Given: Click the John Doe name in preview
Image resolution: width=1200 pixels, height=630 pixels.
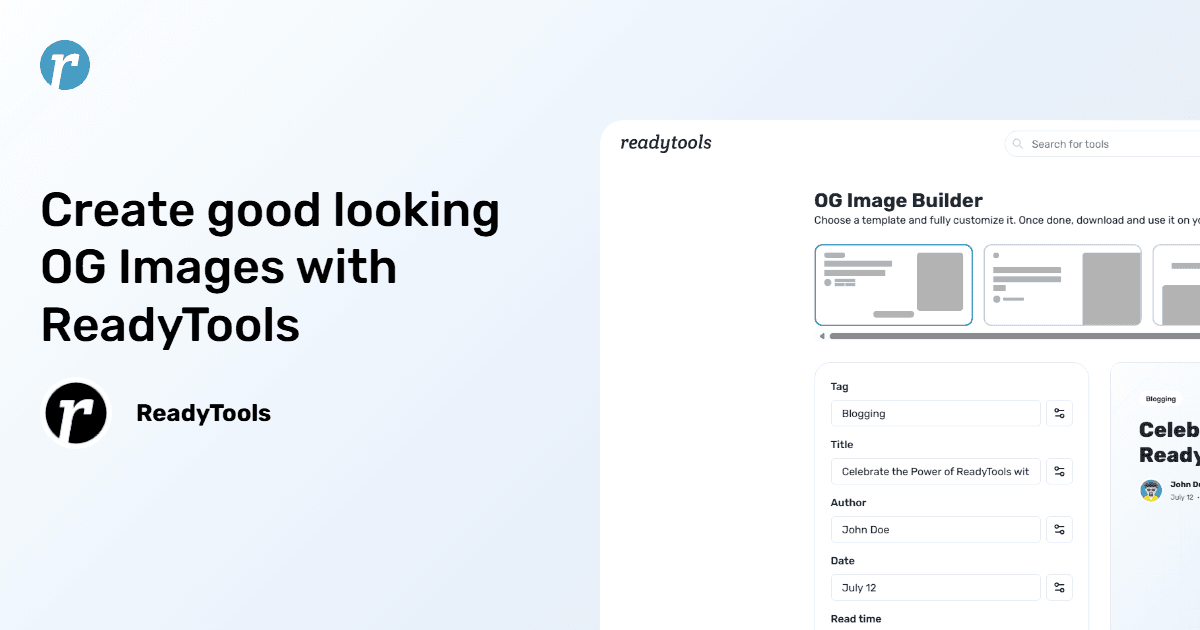Looking at the screenshot, I should [x=1185, y=484].
